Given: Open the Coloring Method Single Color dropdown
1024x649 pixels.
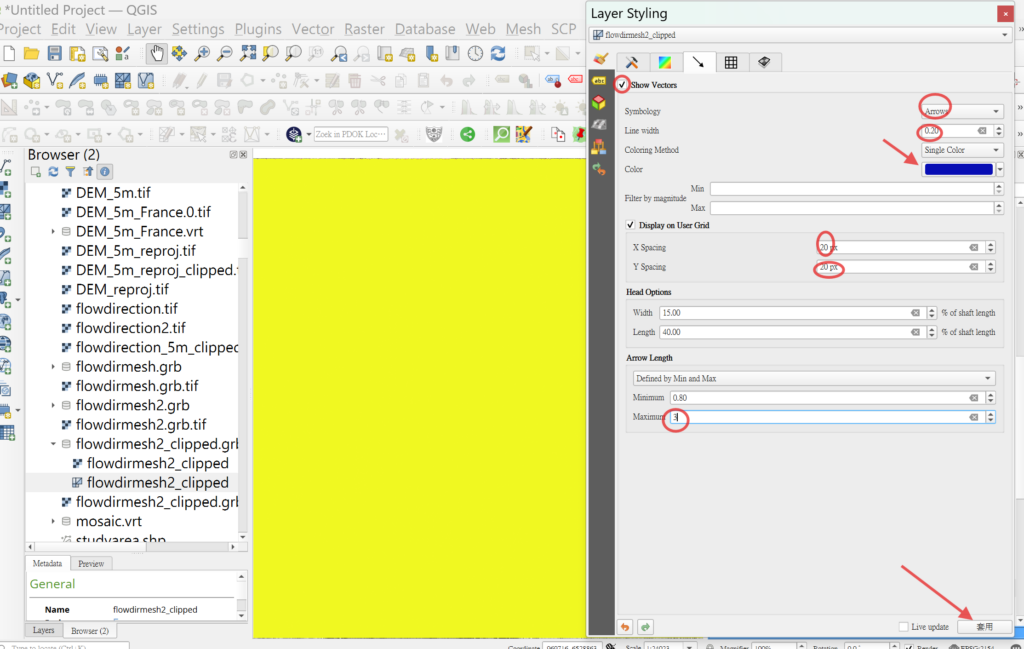Looking at the screenshot, I should pos(961,150).
